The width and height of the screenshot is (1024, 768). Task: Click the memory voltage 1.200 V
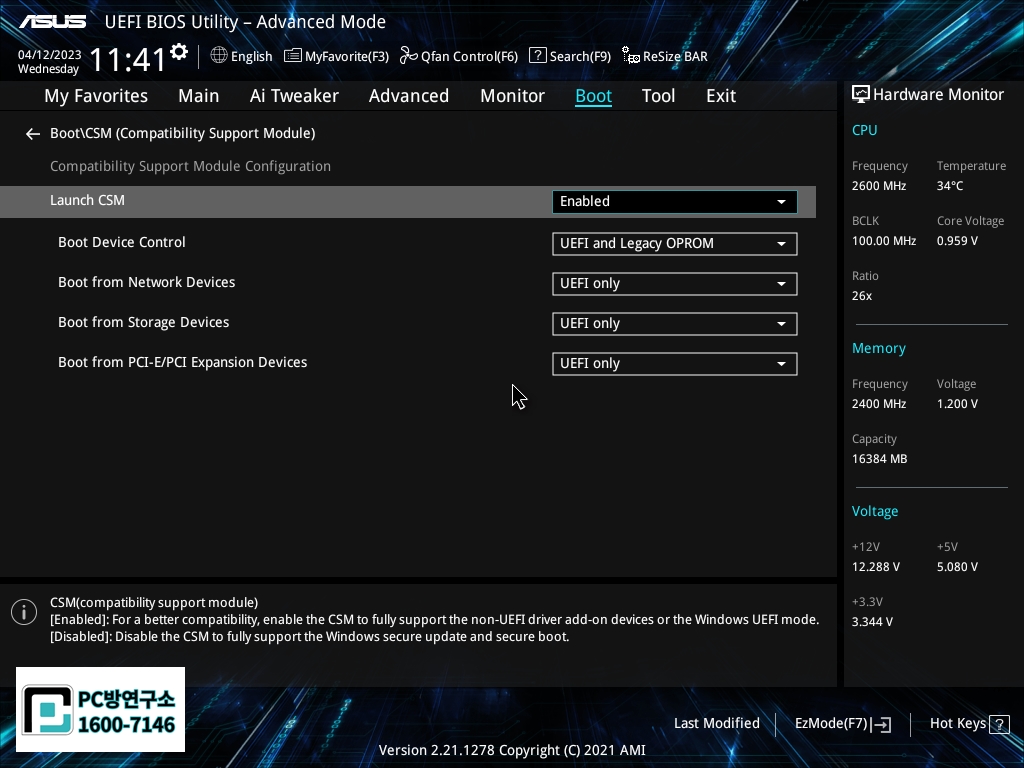click(x=957, y=404)
